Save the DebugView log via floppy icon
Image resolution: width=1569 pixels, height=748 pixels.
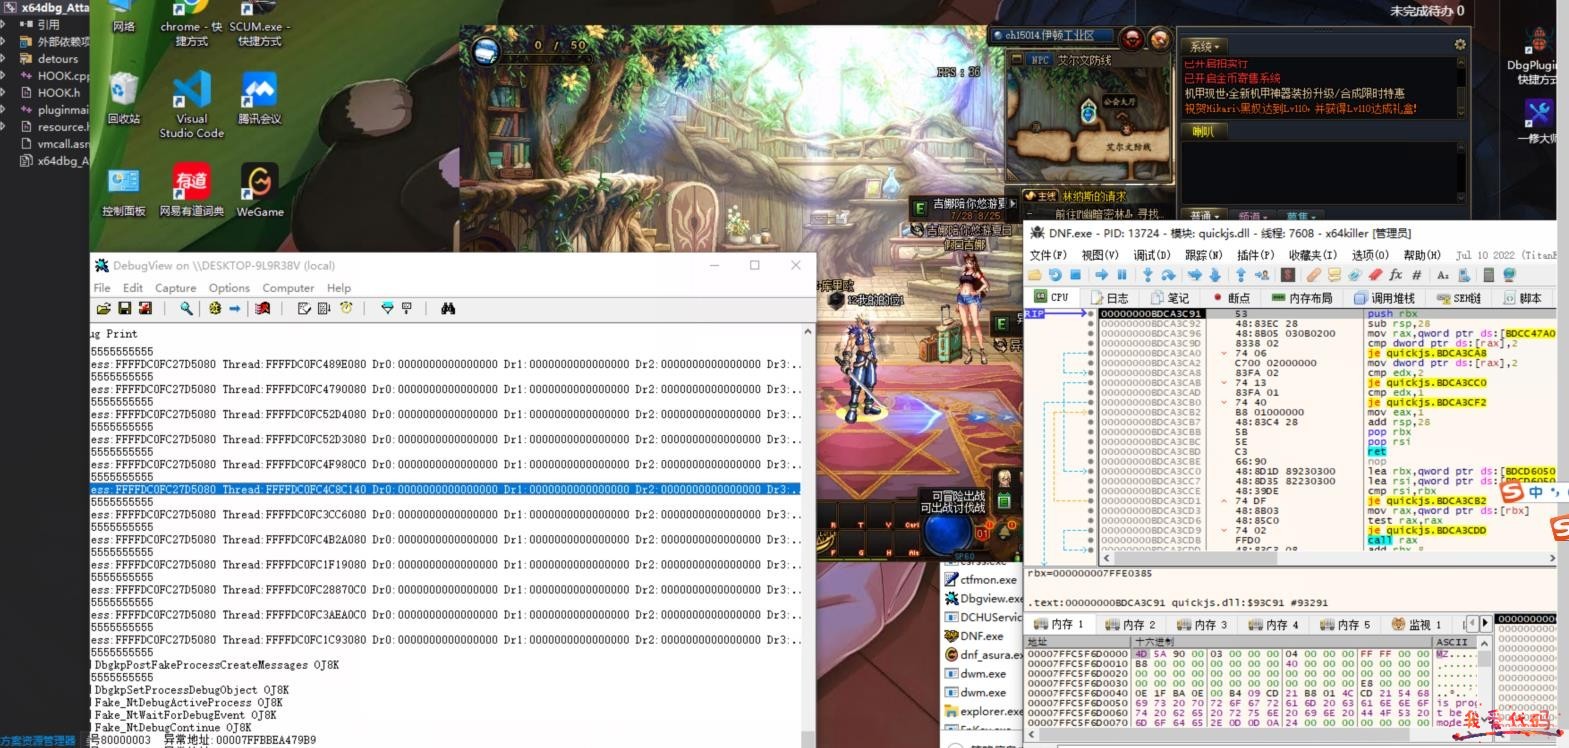point(125,309)
